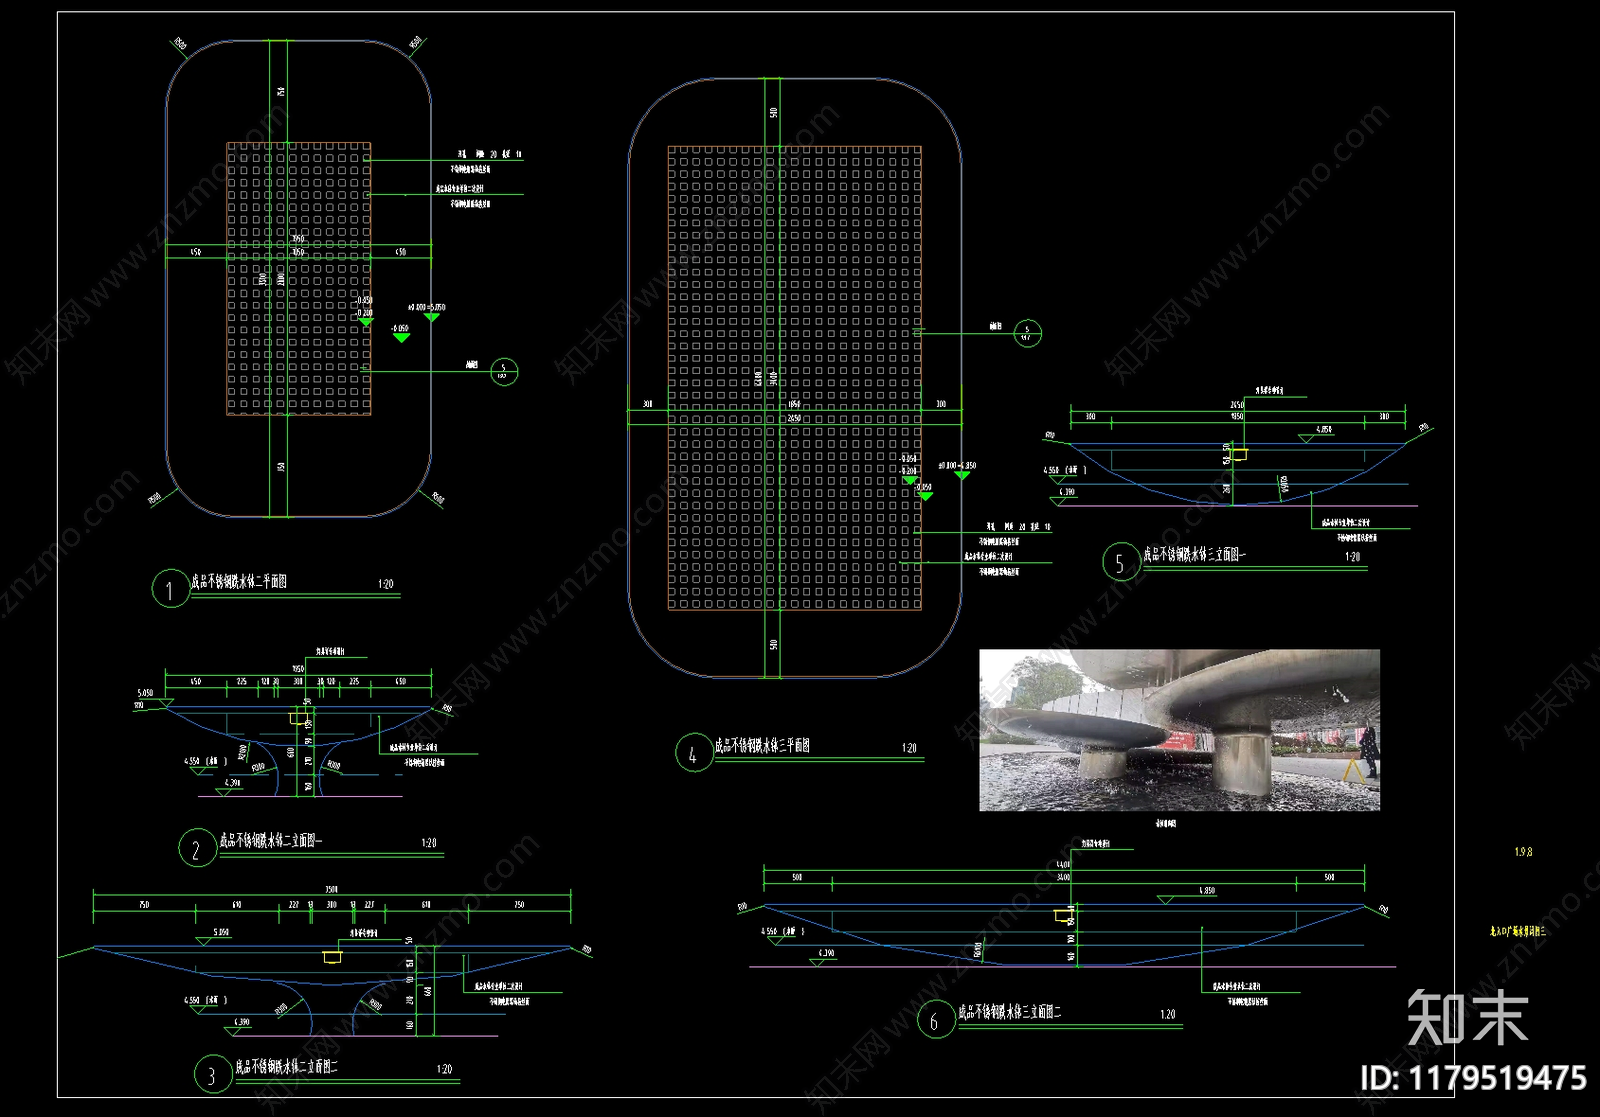Open the fountain bowl reference photo

(x=1179, y=730)
